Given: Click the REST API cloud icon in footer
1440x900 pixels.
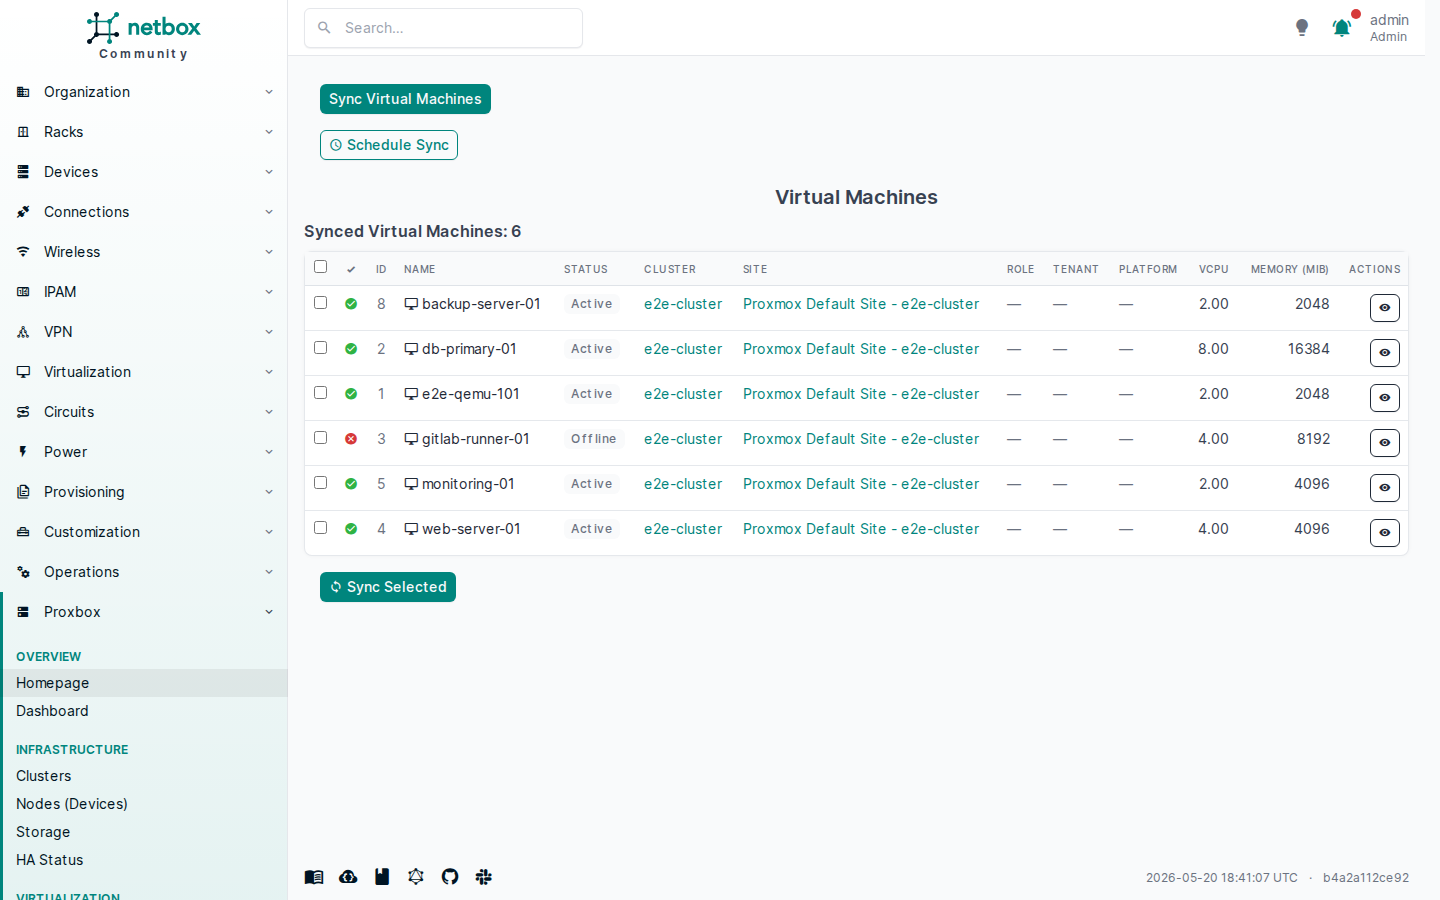Looking at the screenshot, I should click(348, 877).
